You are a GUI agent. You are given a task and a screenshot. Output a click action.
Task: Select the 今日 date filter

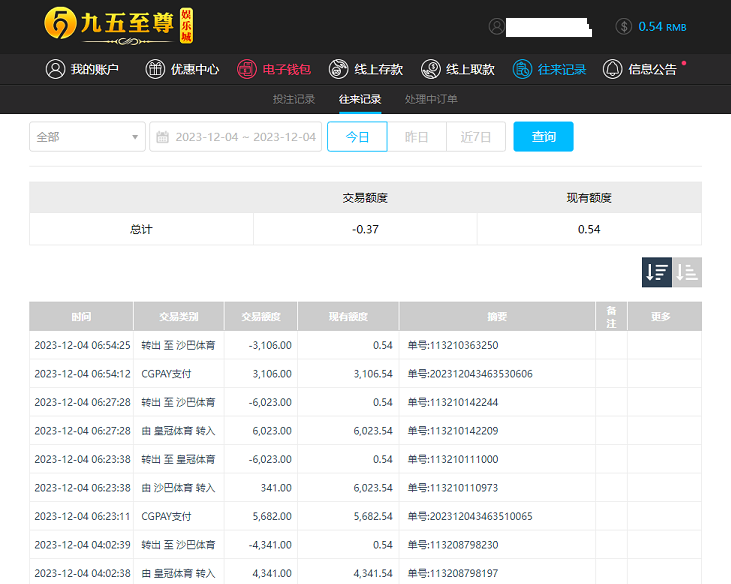point(357,137)
